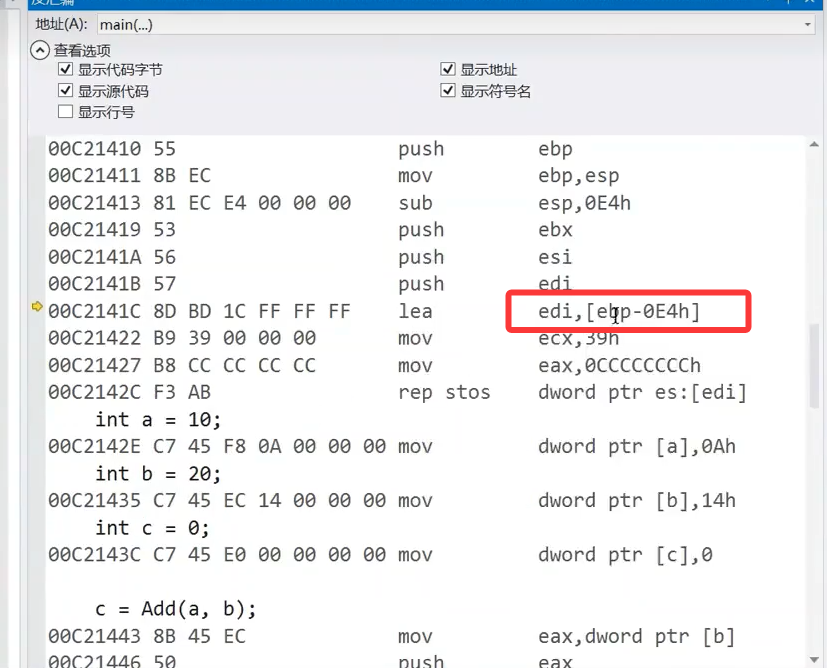The width and height of the screenshot is (827, 668).
Task: Click the 'mov ecx,39h' instruction
Action: tap(509, 338)
